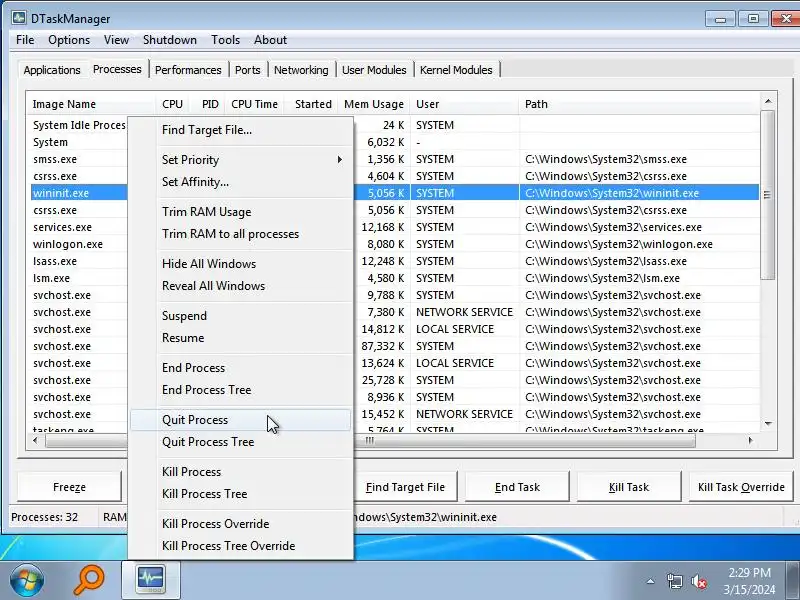The image size is (800, 600).
Task: Click horizontal scrollbar left arrow
Action: point(35,440)
